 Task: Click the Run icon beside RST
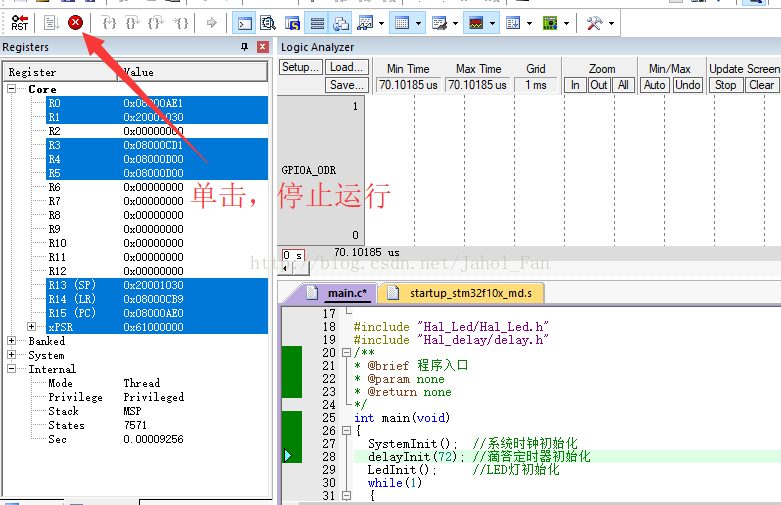pos(51,23)
